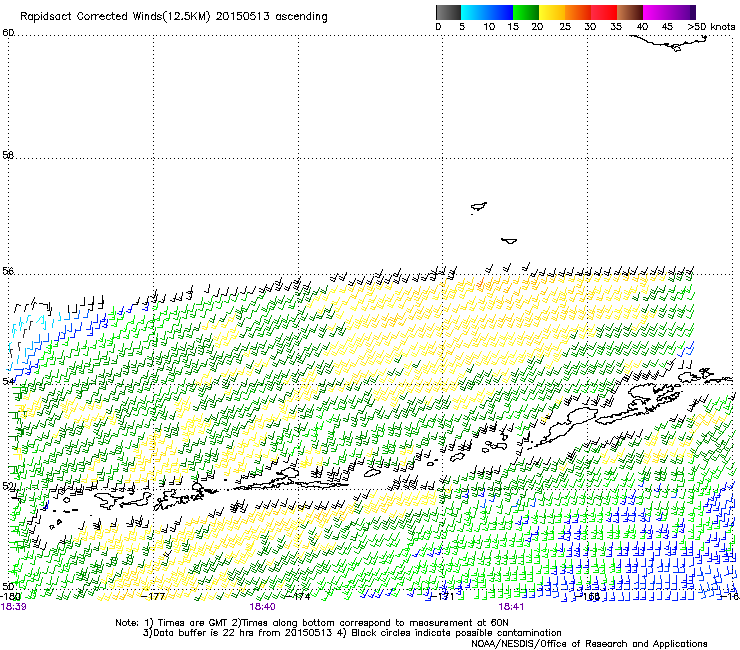The image size is (740, 650).
Task: Click the gray 0-5 knots legend swatch
Action: pos(448,12)
